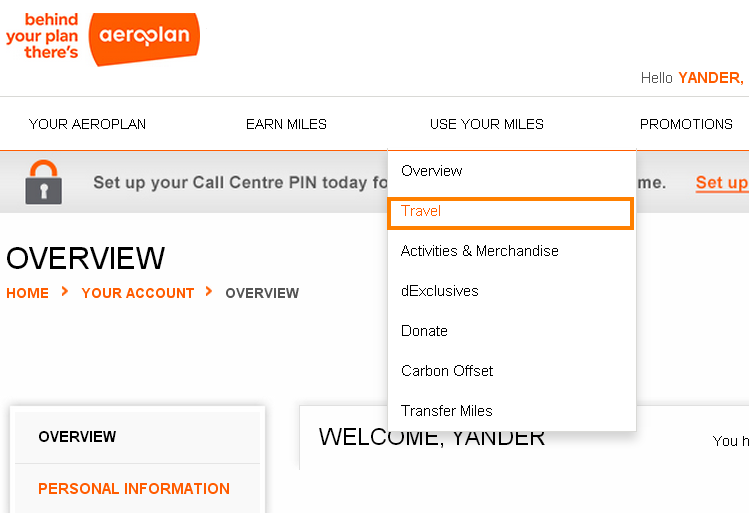Open the YOUR AEROPLAN menu
Screen dimensions: 749x513
tap(87, 124)
